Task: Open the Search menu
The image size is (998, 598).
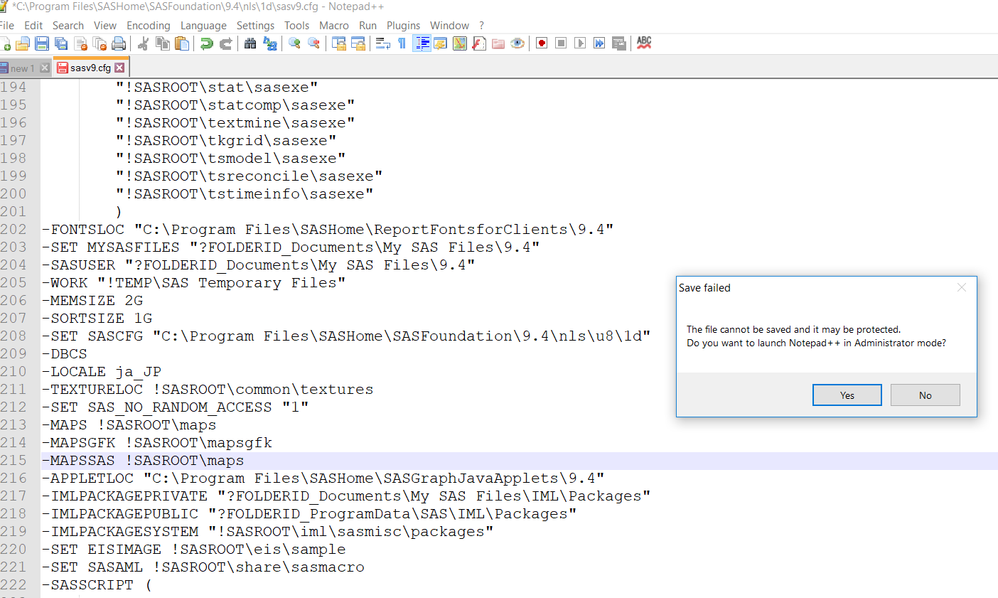Action: click(x=68, y=25)
